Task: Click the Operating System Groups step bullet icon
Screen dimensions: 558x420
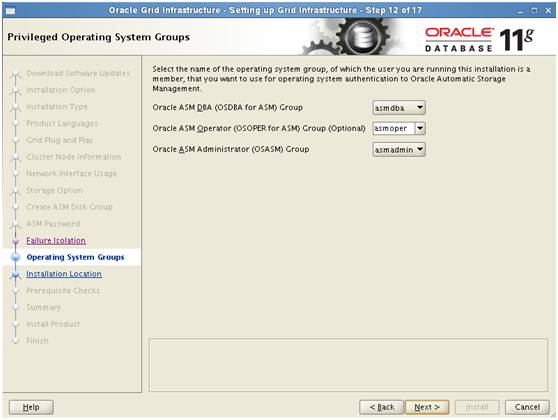Action: coord(15,257)
